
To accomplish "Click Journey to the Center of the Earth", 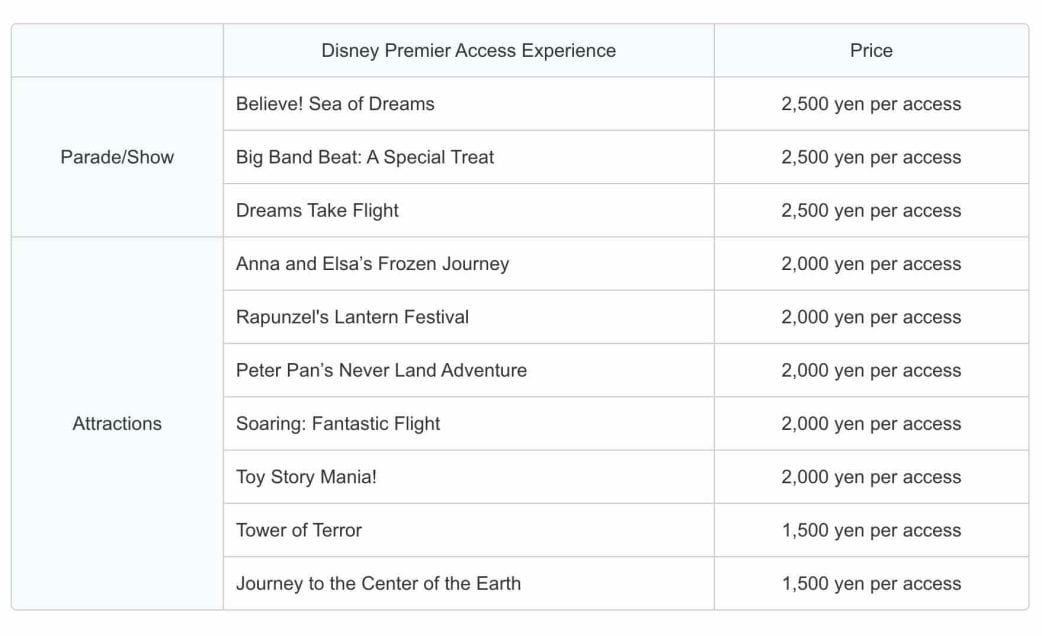I will 378,584.
